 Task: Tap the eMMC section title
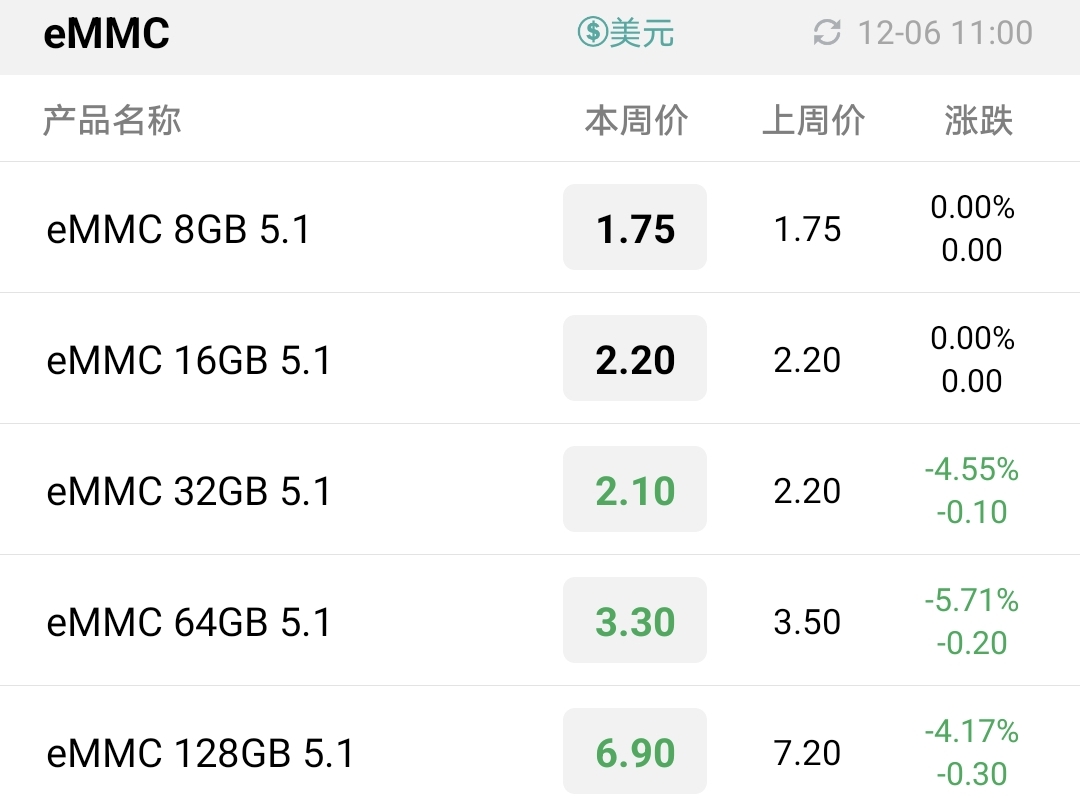pyautogui.click(x=106, y=33)
